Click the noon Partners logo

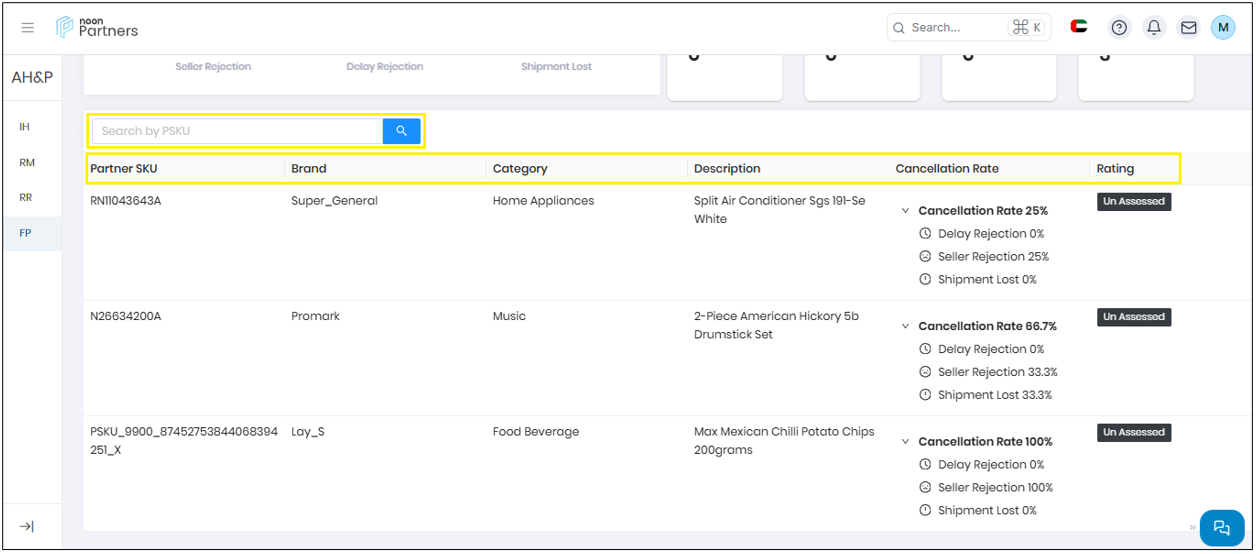pyautogui.click(x=97, y=27)
